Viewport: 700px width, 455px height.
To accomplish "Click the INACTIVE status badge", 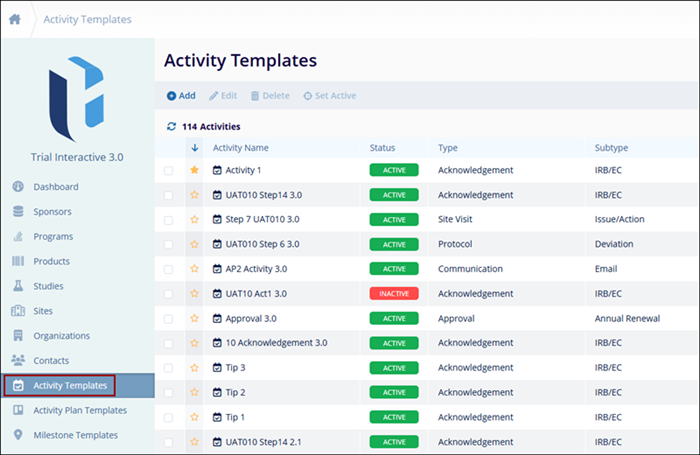I will point(393,294).
